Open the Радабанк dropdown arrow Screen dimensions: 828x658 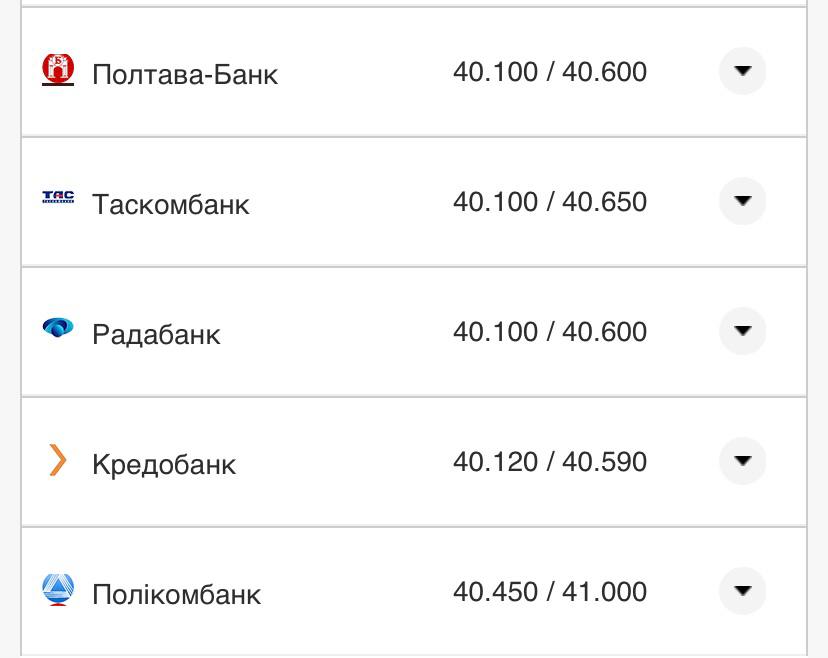point(742,330)
